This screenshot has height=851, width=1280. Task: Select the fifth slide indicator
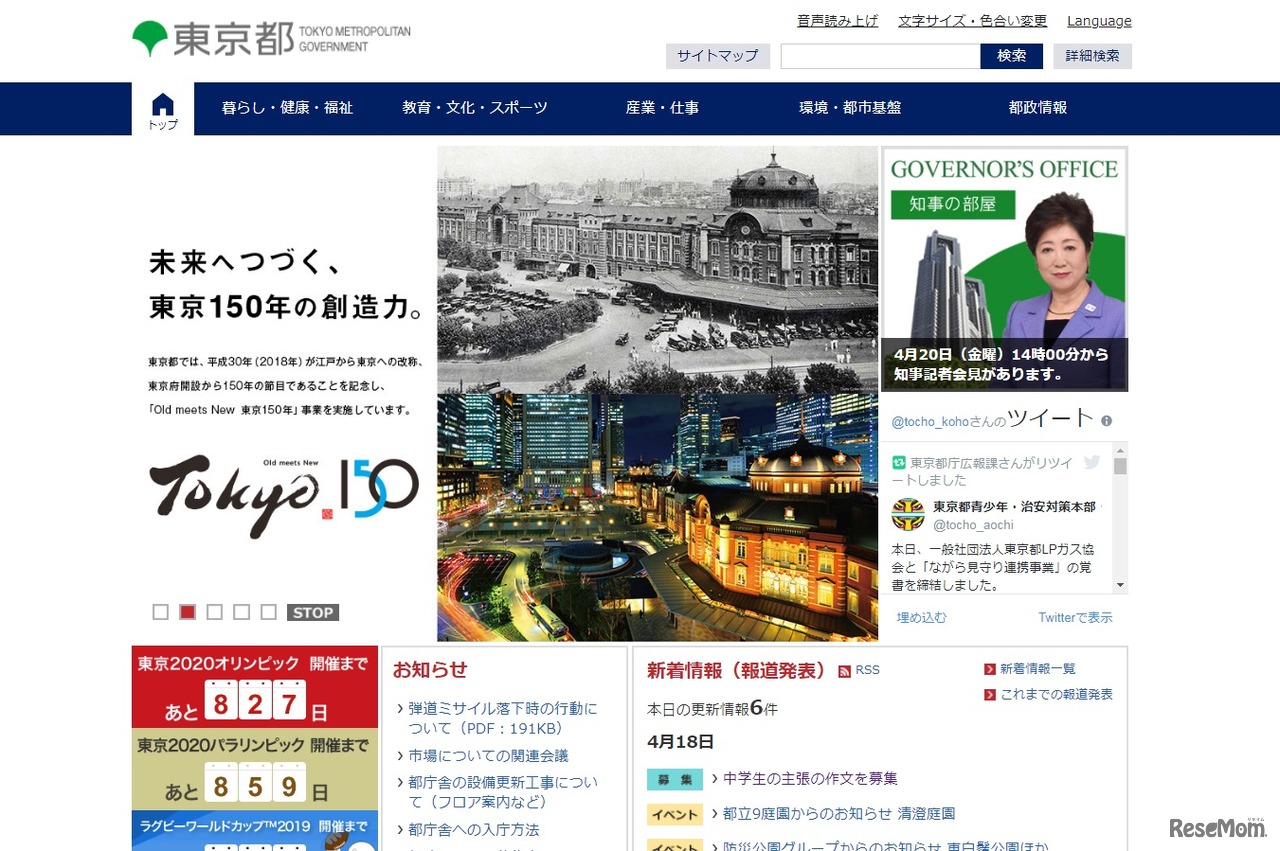[x=268, y=612]
